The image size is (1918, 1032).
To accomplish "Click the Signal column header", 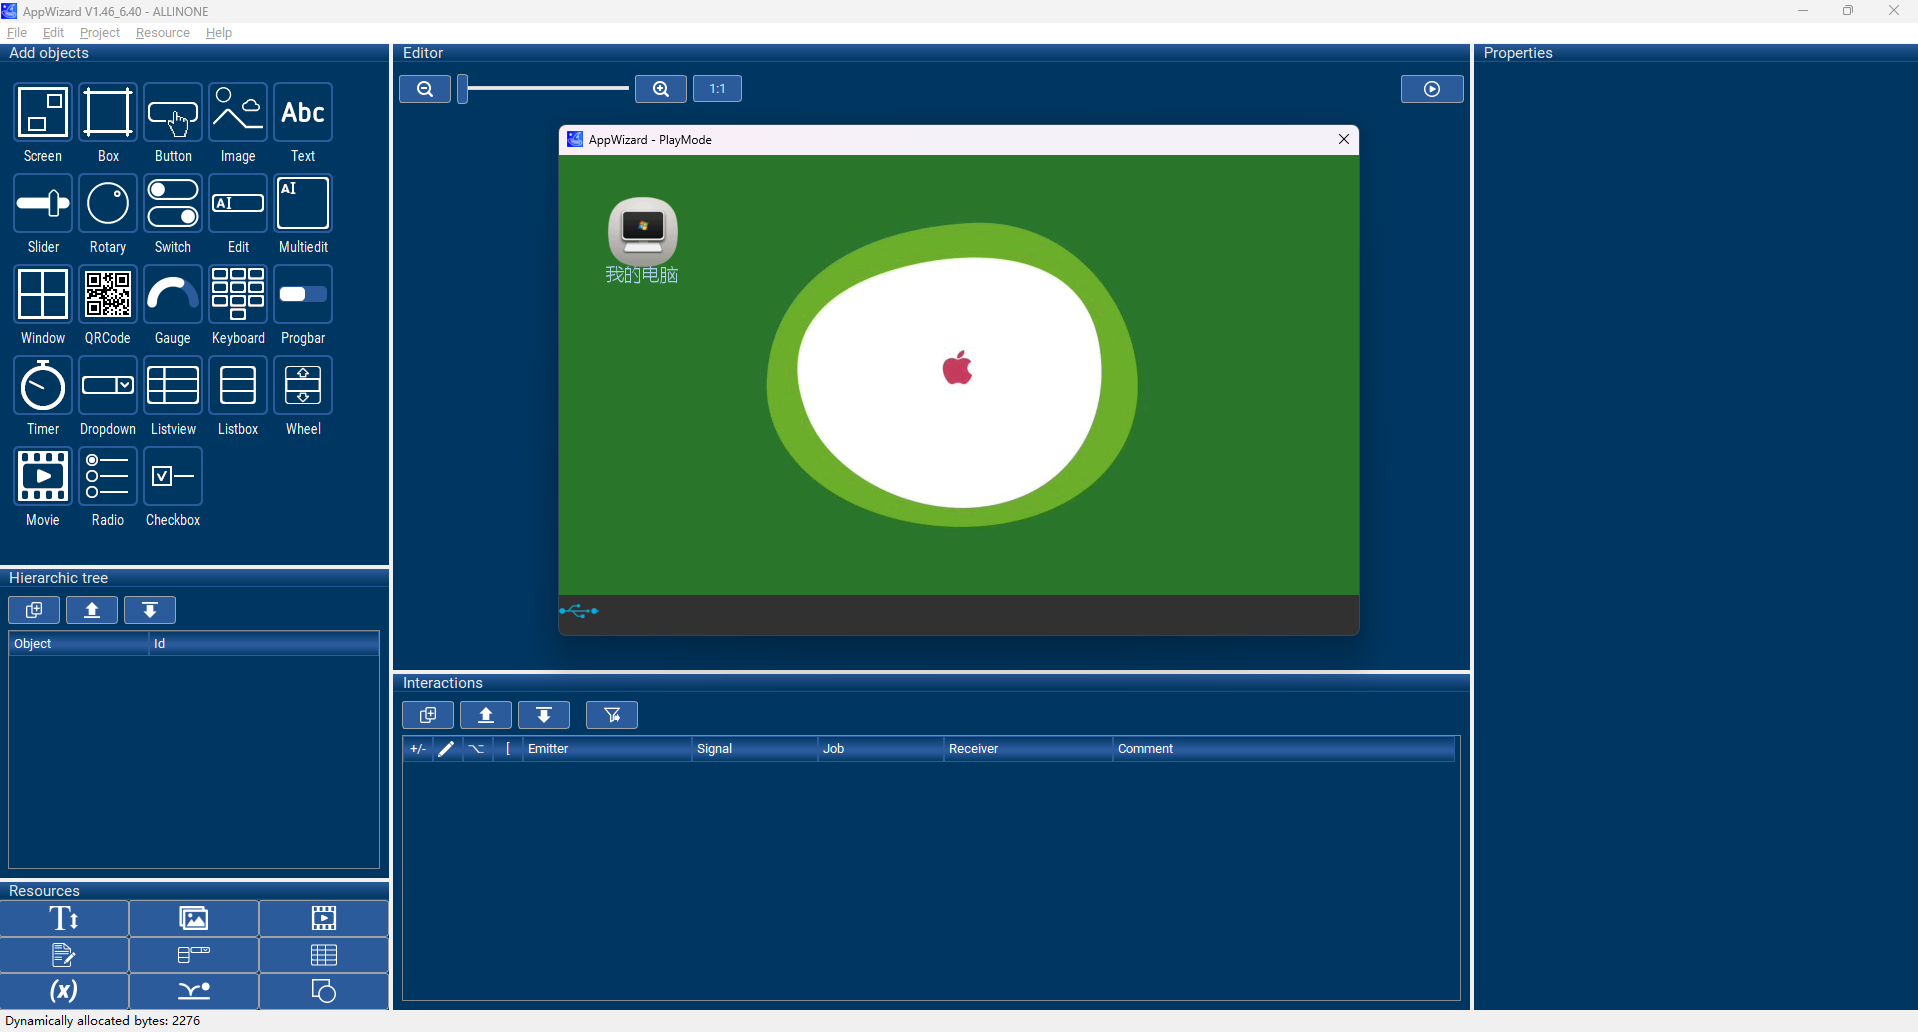I will point(755,749).
